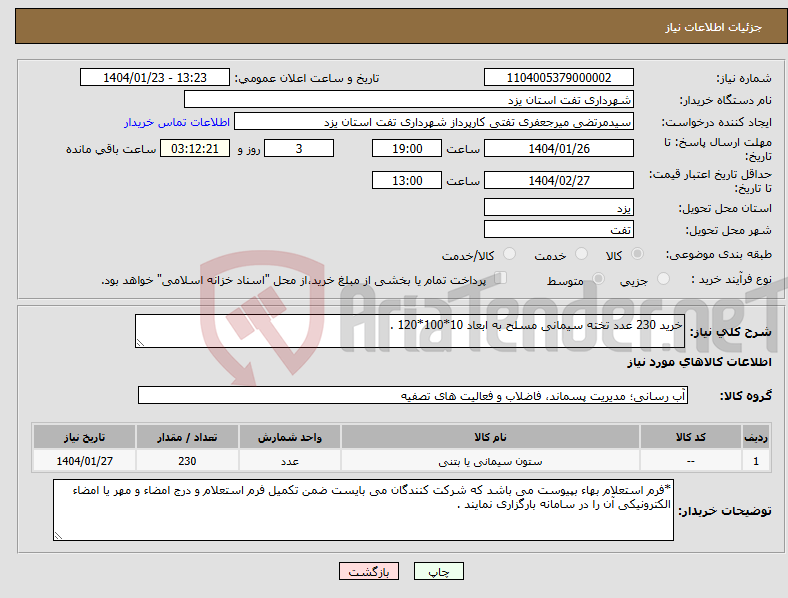The image size is (788, 598).
Task: Click the تعداد / مقدار column header
Action: [x=187, y=437]
